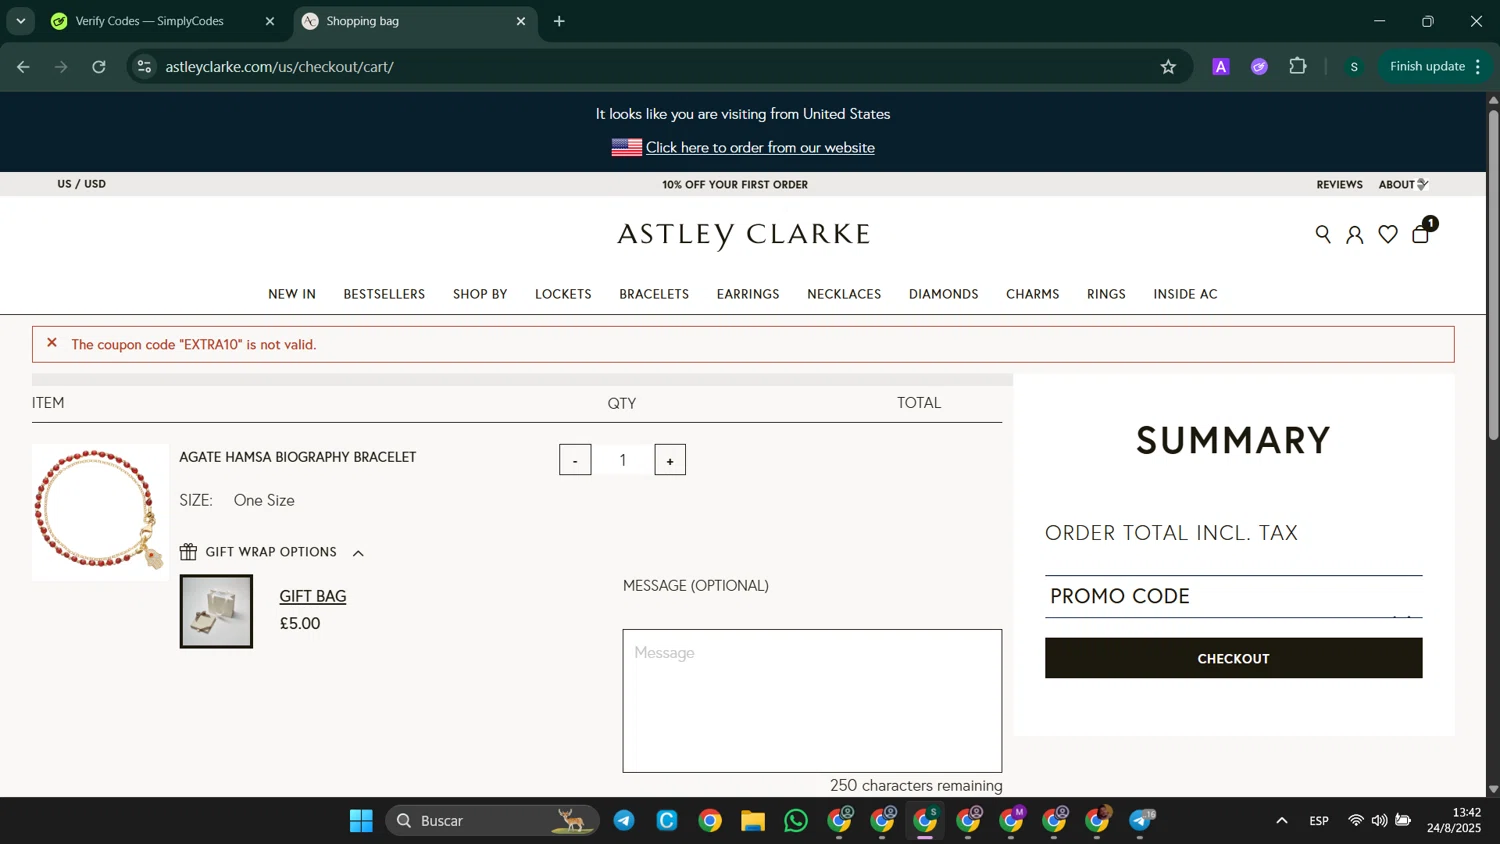This screenshot has width=1500, height=844.
Task: Click the Gift Bag link
Action: coord(313,596)
